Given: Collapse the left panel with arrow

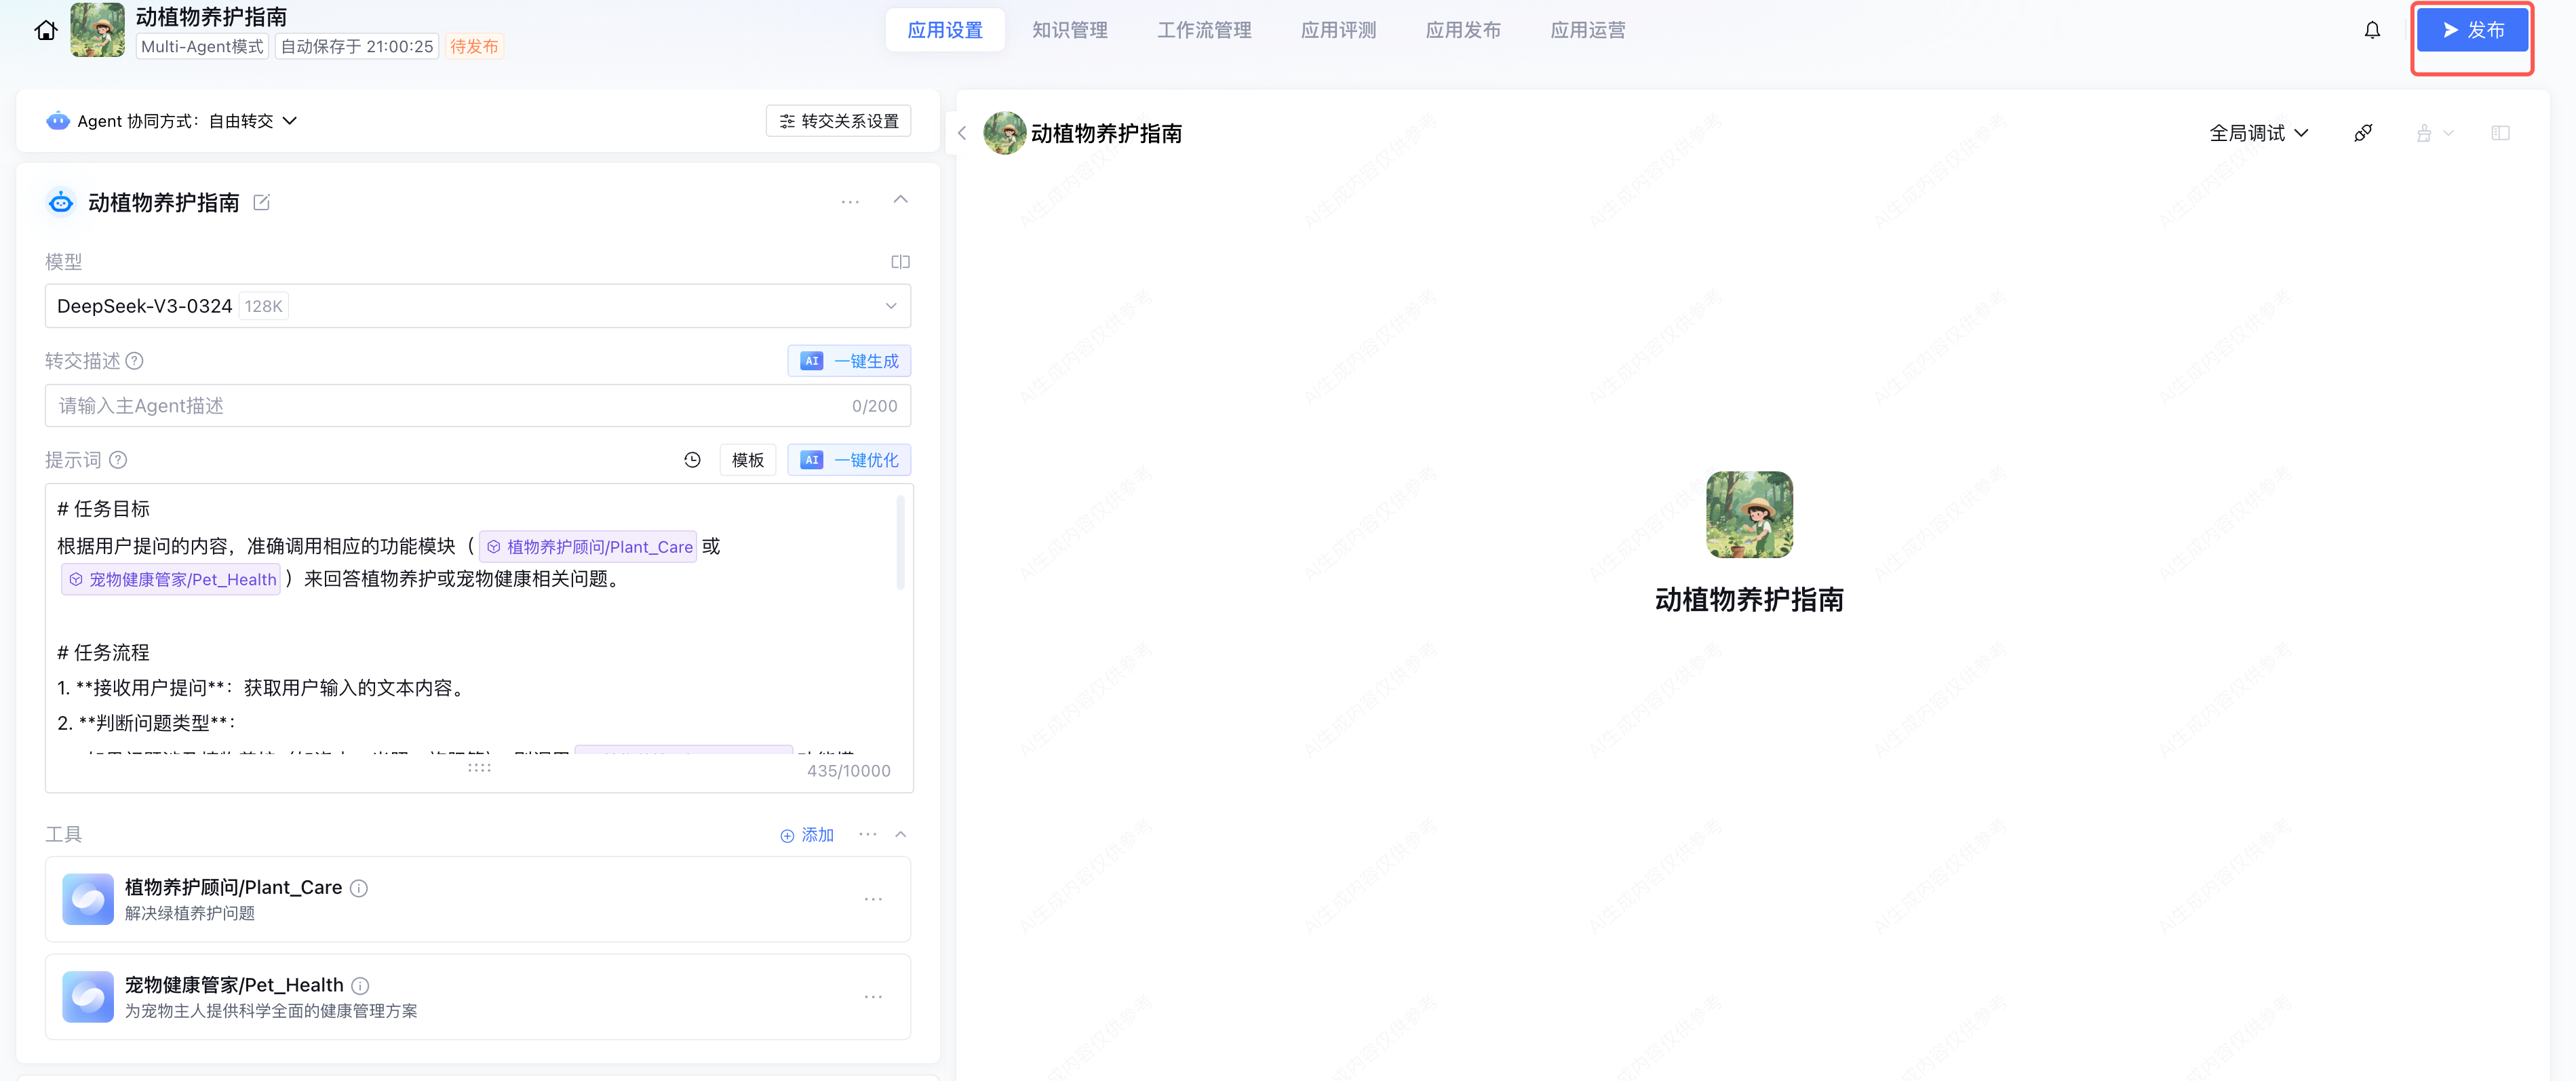Looking at the screenshot, I should point(962,133).
